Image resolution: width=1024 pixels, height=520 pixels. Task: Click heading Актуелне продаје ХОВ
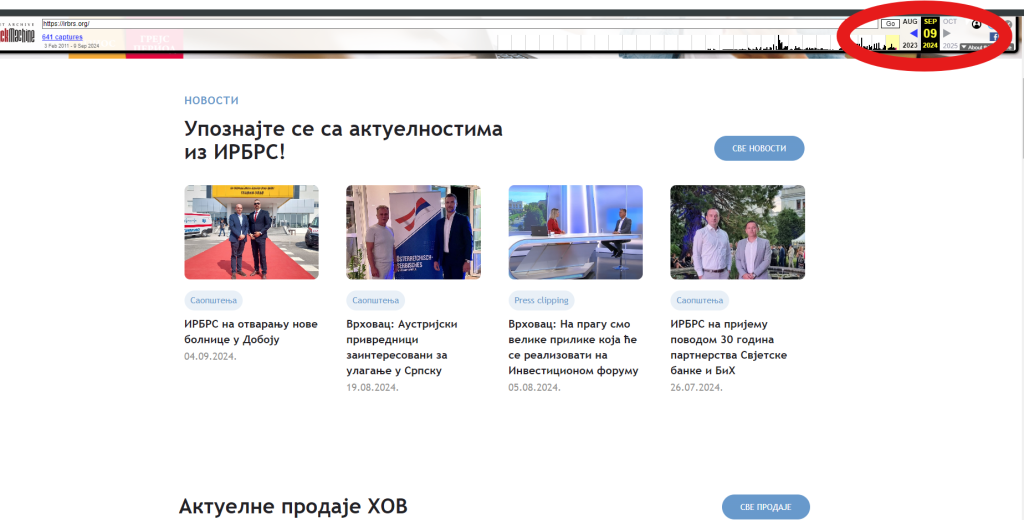click(293, 506)
